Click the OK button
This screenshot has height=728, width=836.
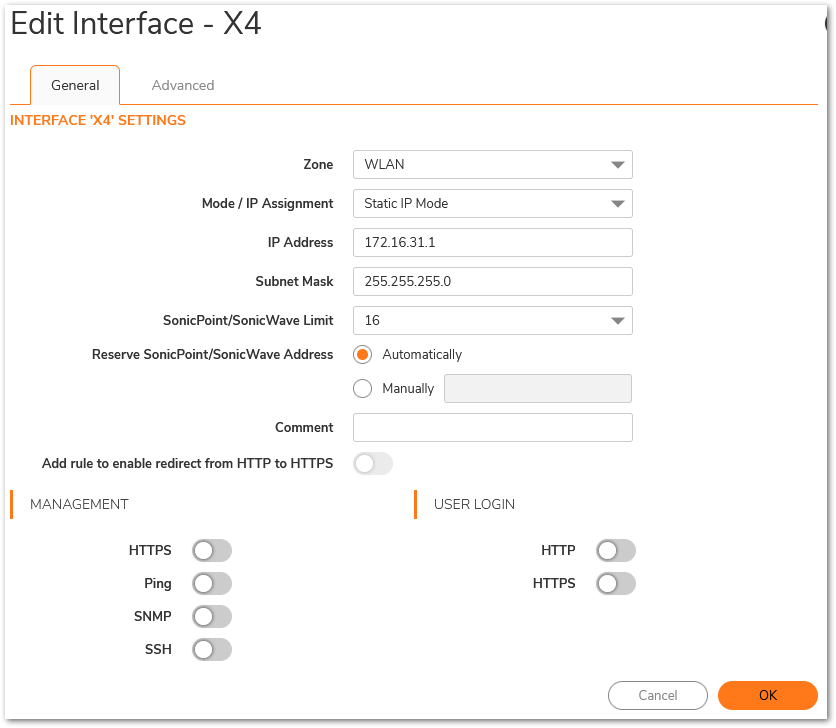767,696
